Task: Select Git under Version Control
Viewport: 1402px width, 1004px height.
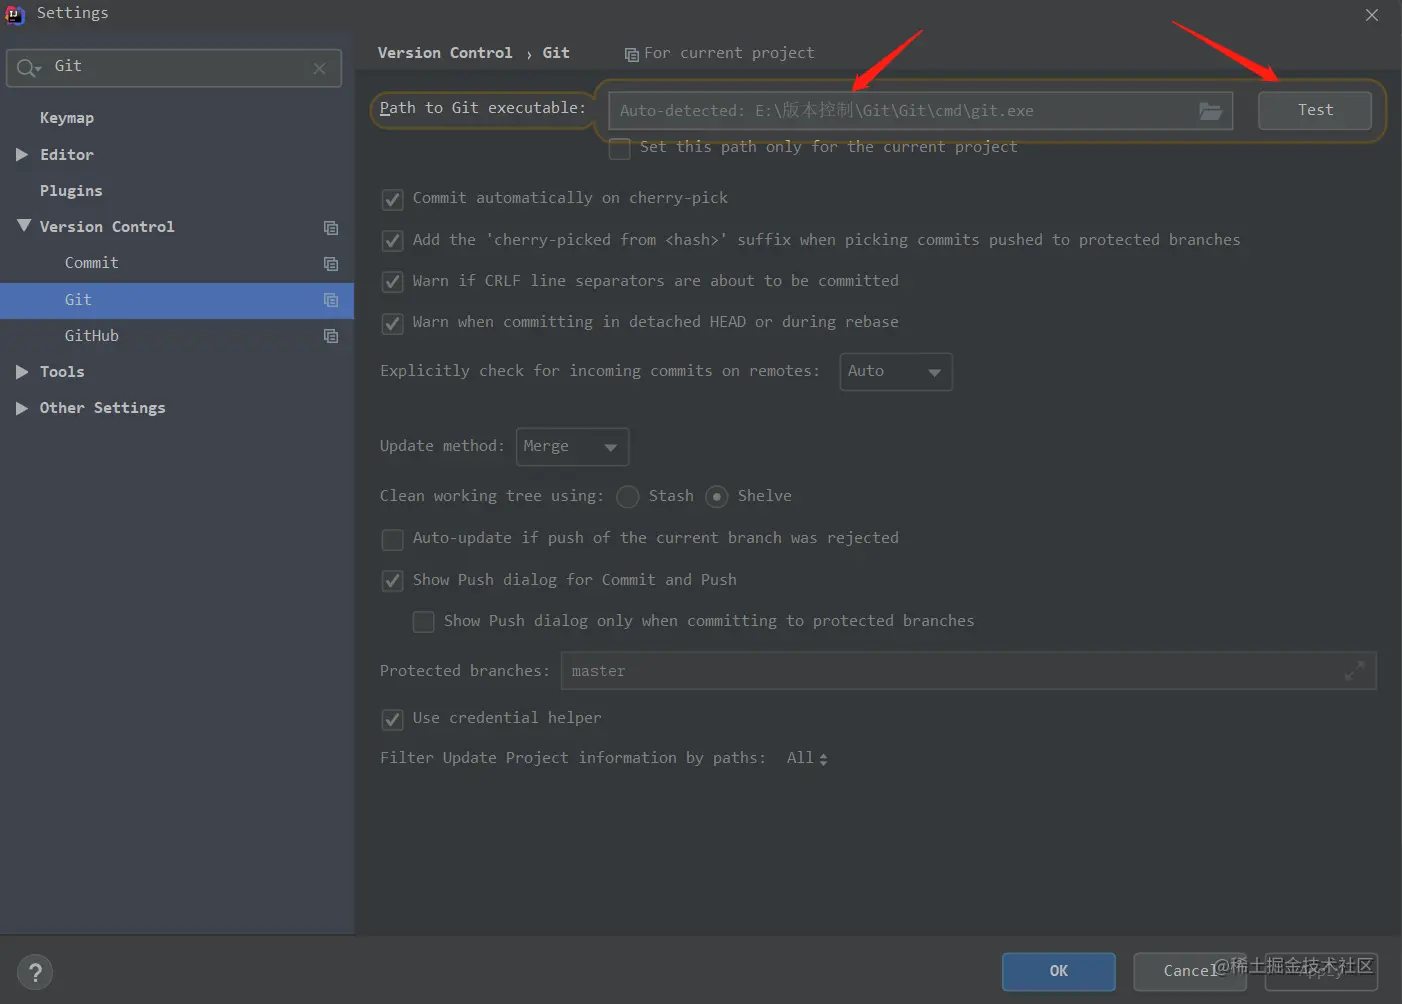Action: (78, 300)
